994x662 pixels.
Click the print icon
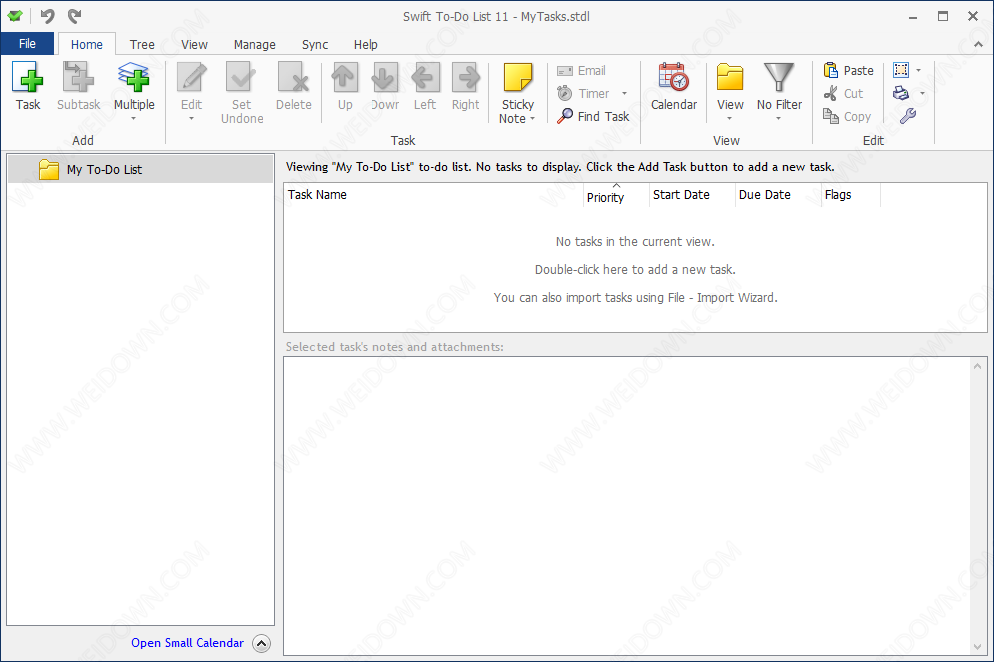(901, 93)
